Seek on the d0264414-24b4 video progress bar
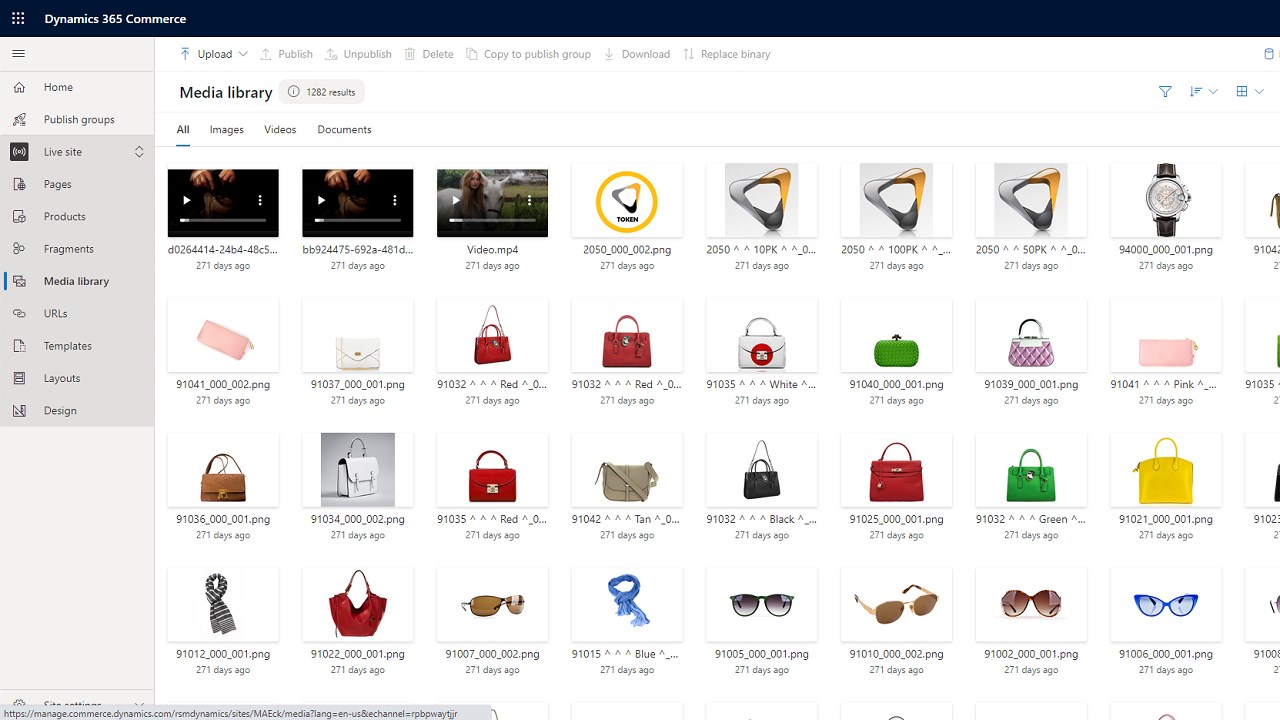 [x=222, y=219]
